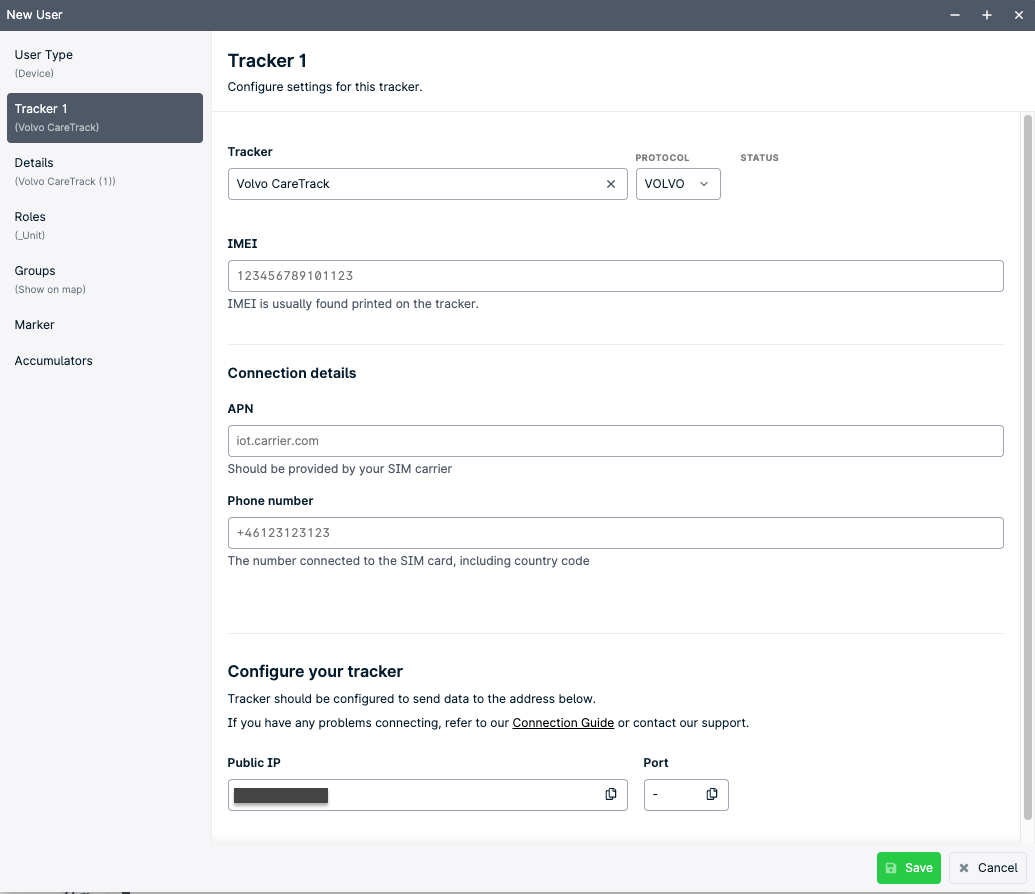Image resolution: width=1035 pixels, height=894 pixels.
Task: Open the Accumulators section
Action: click(53, 360)
